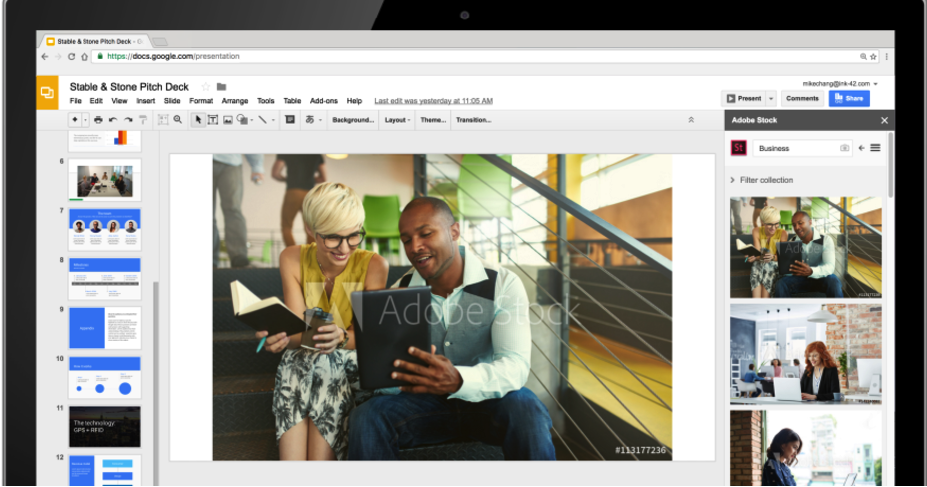Open the Arrange menu
This screenshot has height=487, width=927.
pos(235,101)
